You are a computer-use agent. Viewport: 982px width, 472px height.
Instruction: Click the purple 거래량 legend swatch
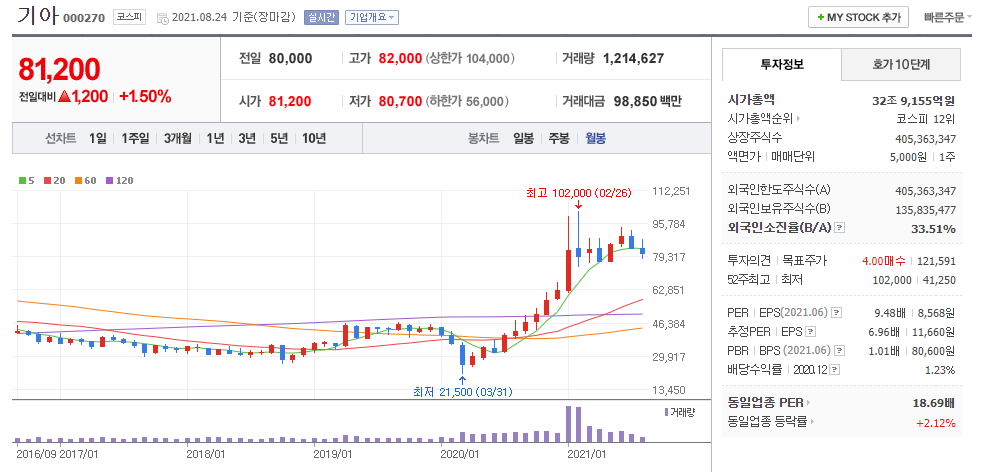click(x=667, y=412)
